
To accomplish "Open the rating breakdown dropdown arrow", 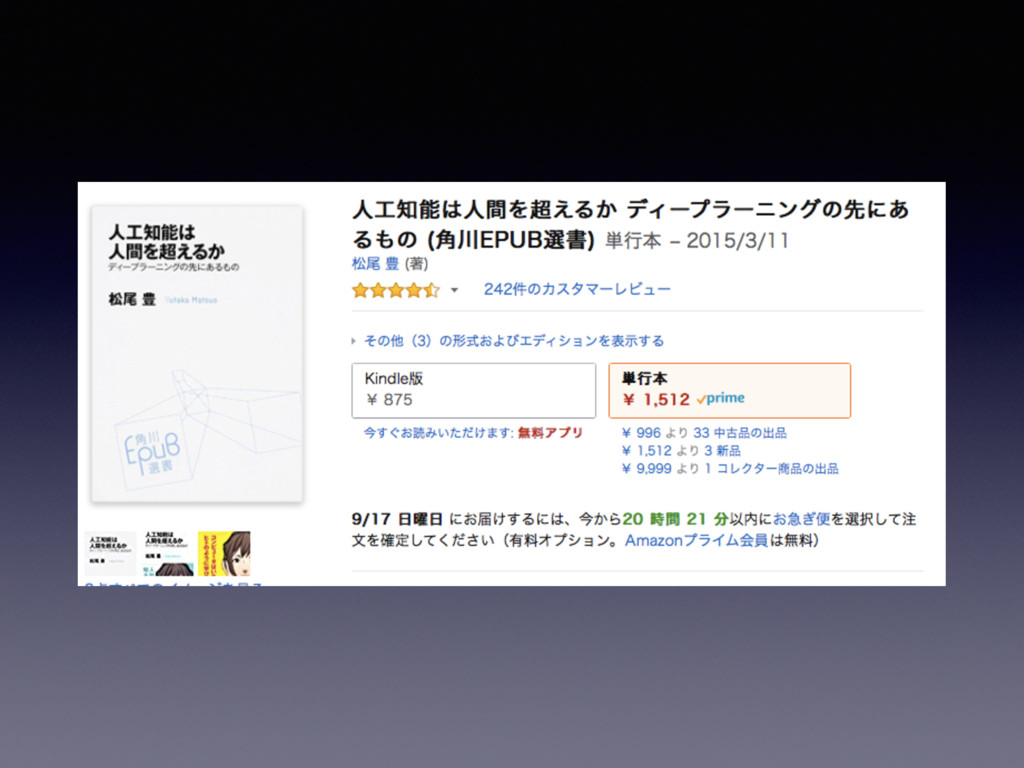I will coord(455,290).
